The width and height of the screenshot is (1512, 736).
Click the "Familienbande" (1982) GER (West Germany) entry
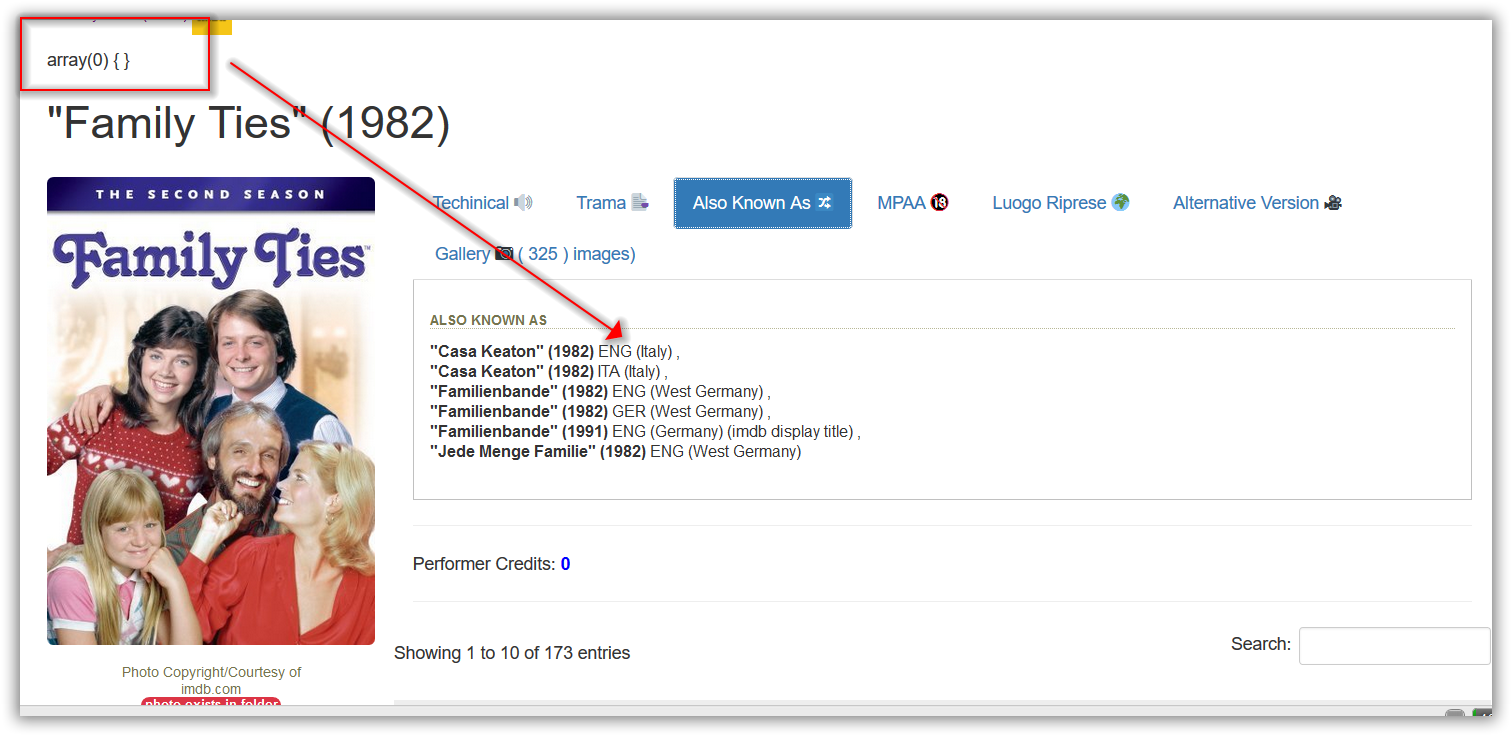600,412
